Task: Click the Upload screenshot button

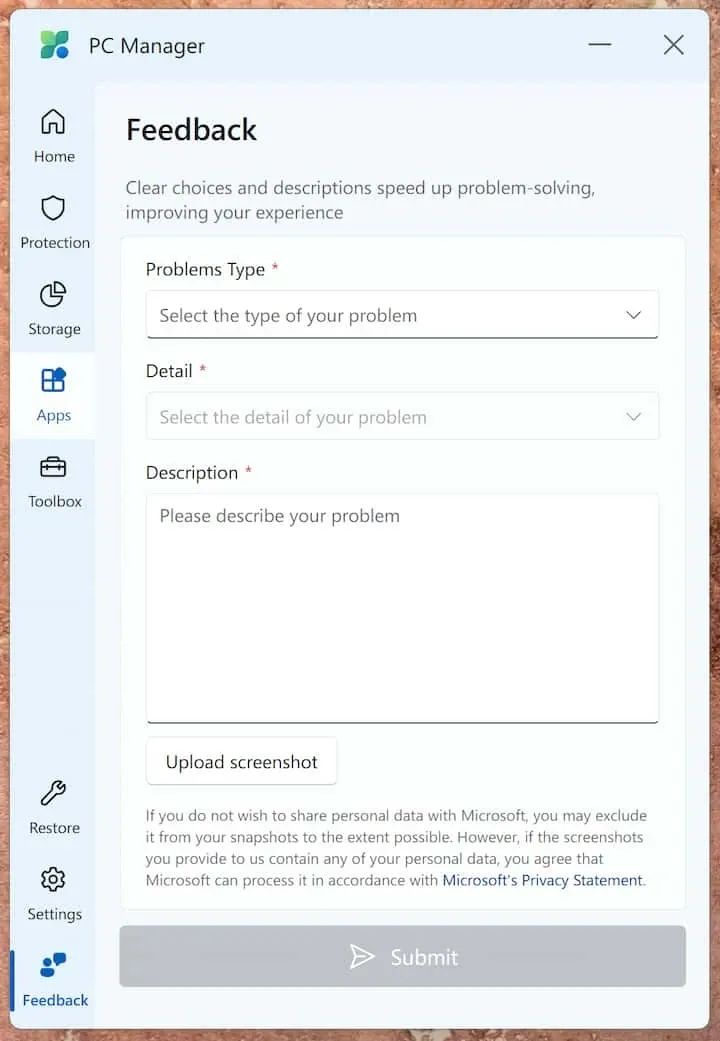Action: coord(242,761)
